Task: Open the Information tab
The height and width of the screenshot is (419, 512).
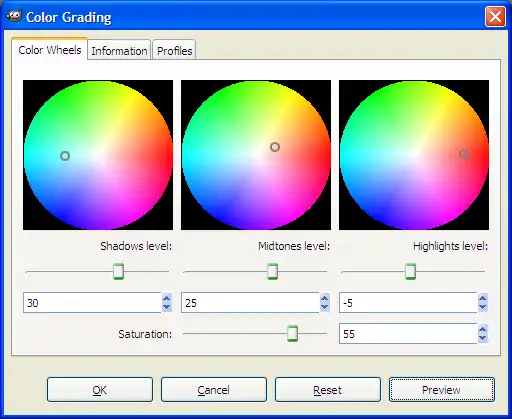Action: (x=119, y=51)
